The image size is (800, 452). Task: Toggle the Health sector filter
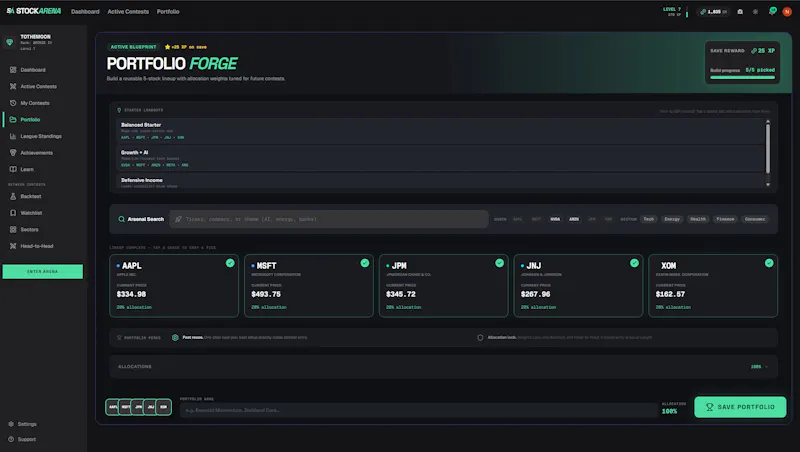pyautogui.click(x=698, y=219)
